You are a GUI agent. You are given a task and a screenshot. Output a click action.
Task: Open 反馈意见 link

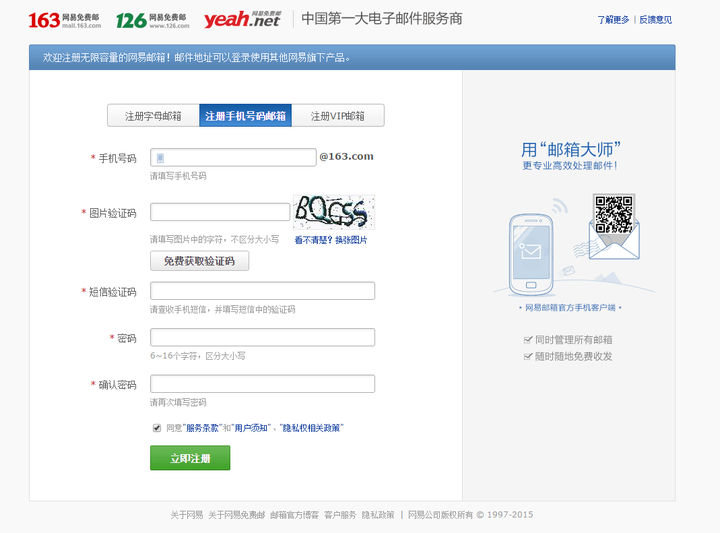click(x=655, y=20)
